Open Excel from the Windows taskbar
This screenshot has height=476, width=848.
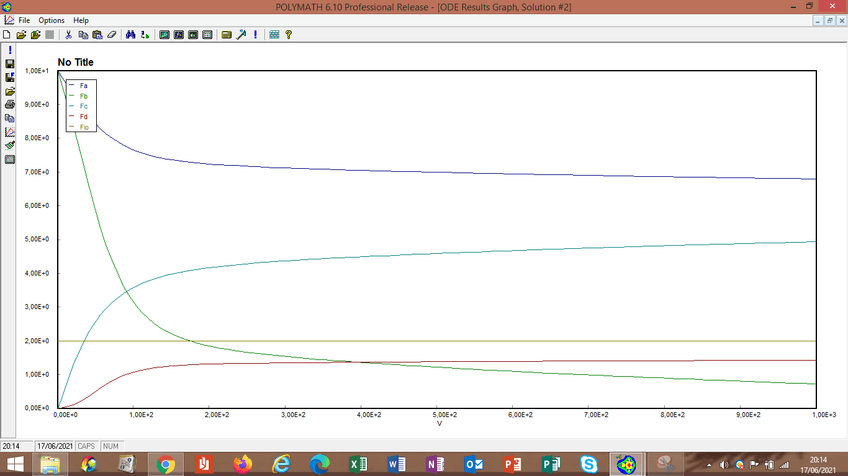point(357,464)
